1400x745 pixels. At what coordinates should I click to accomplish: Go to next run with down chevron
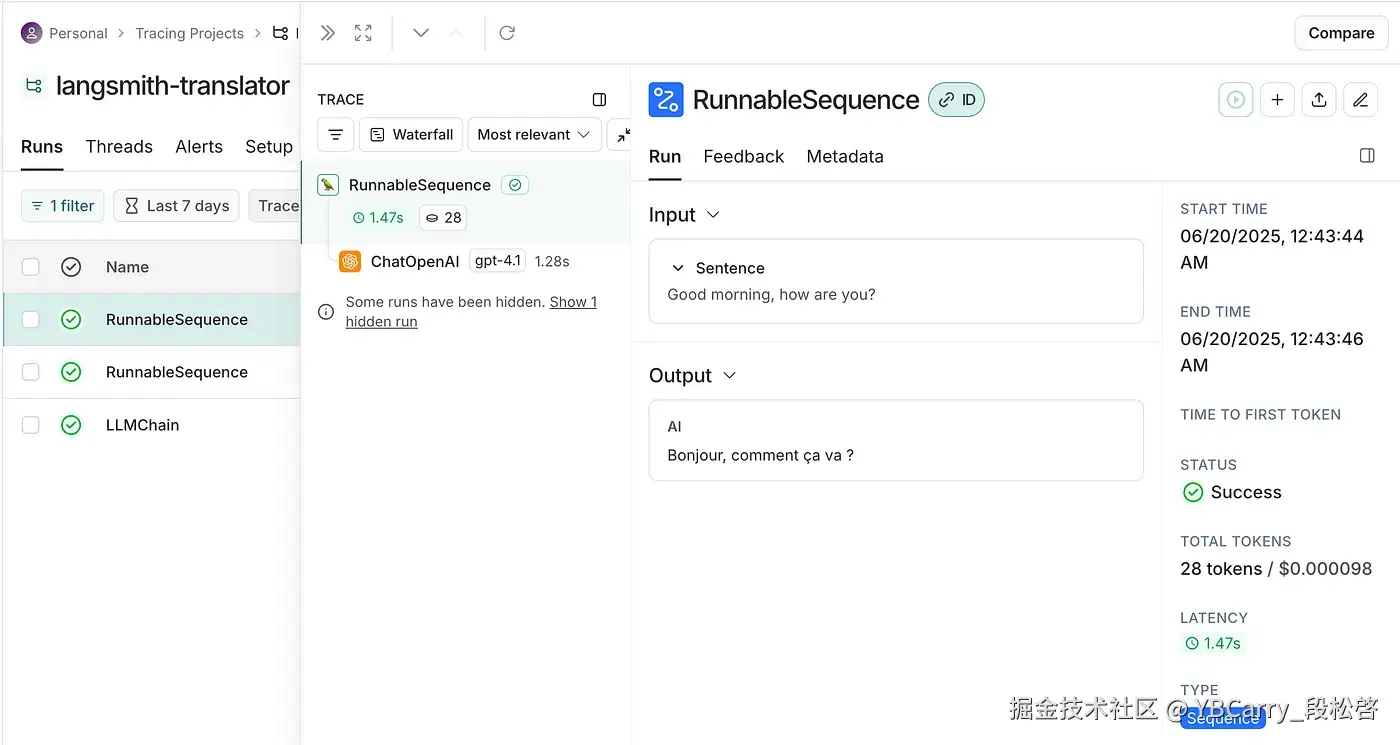(421, 33)
